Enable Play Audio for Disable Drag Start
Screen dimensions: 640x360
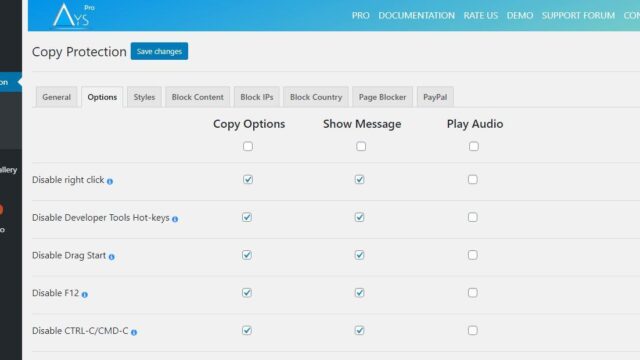click(x=473, y=255)
